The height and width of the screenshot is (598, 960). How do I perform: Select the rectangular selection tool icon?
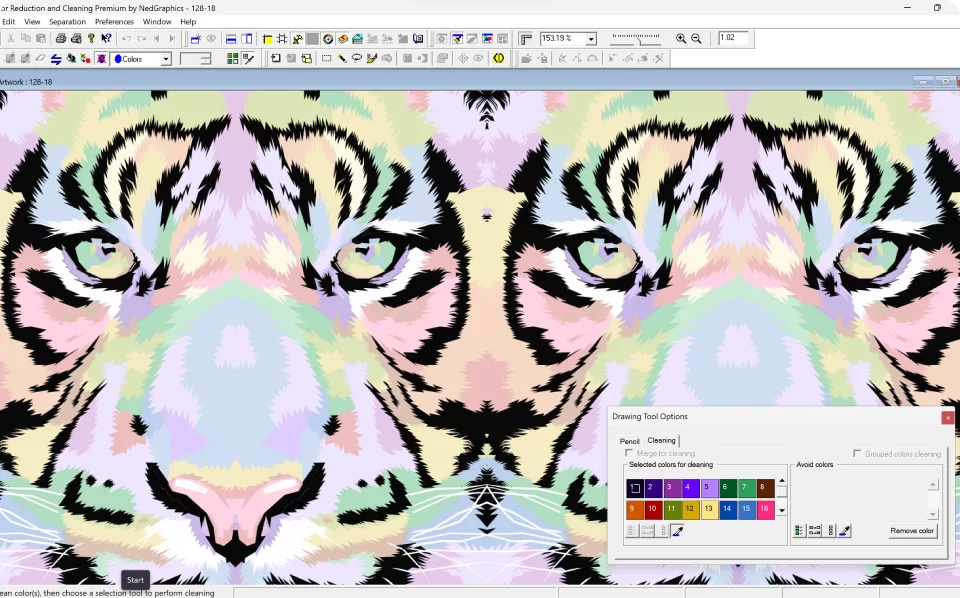[326, 59]
